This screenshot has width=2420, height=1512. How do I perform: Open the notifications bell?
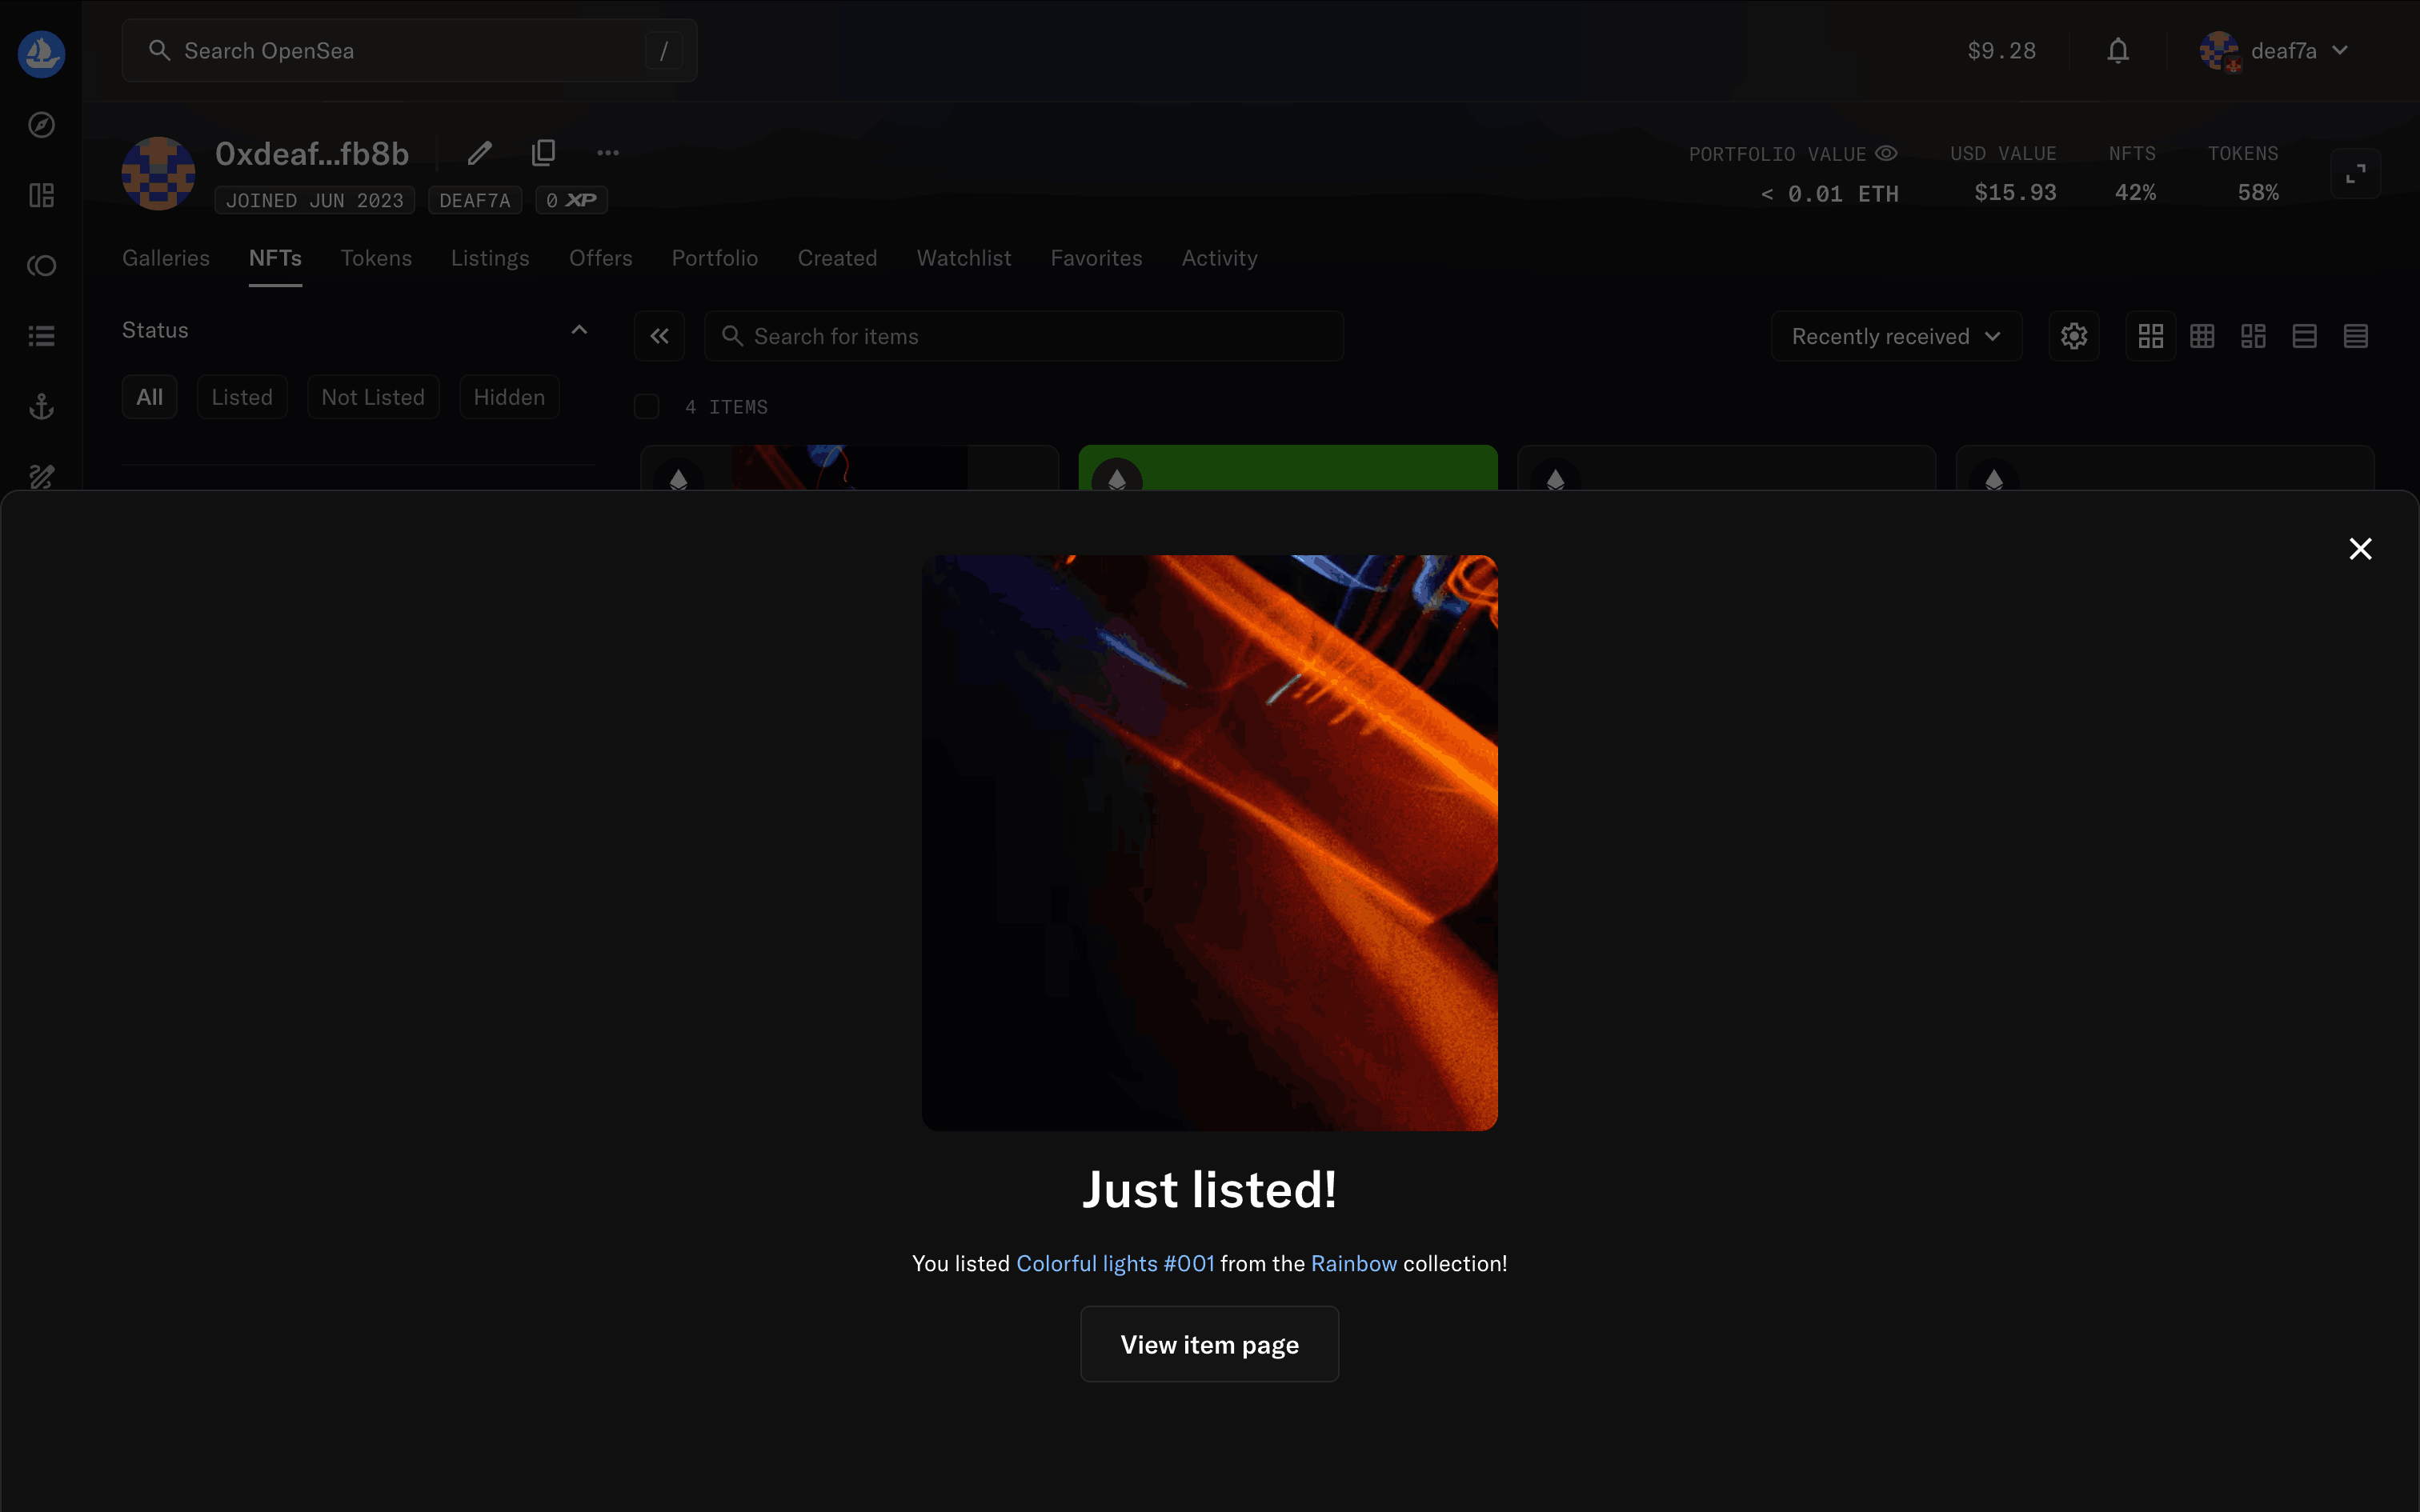pos(2117,51)
